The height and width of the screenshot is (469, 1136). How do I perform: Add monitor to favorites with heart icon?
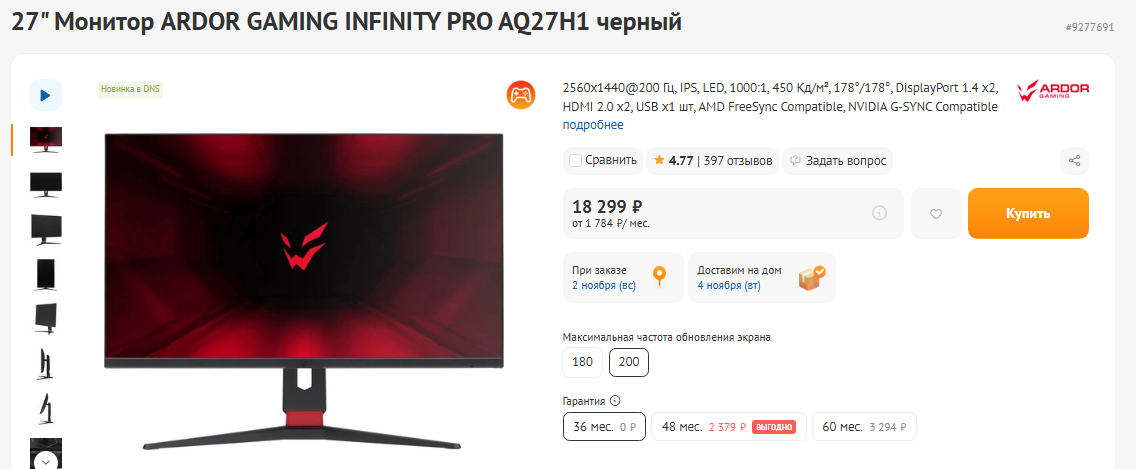click(936, 214)
